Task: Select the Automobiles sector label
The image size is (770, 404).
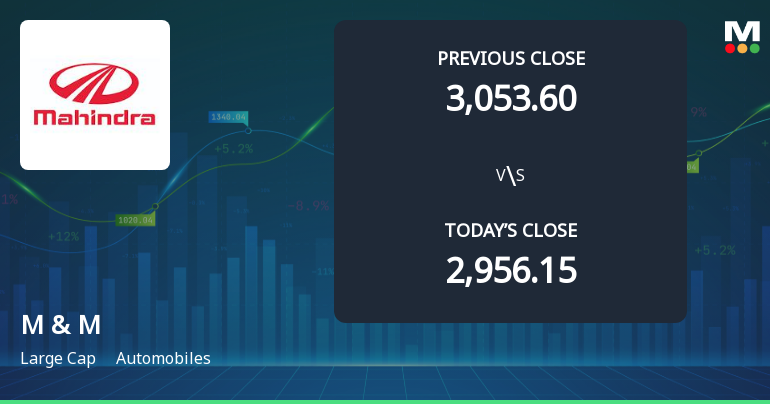Action: (163, 358)
